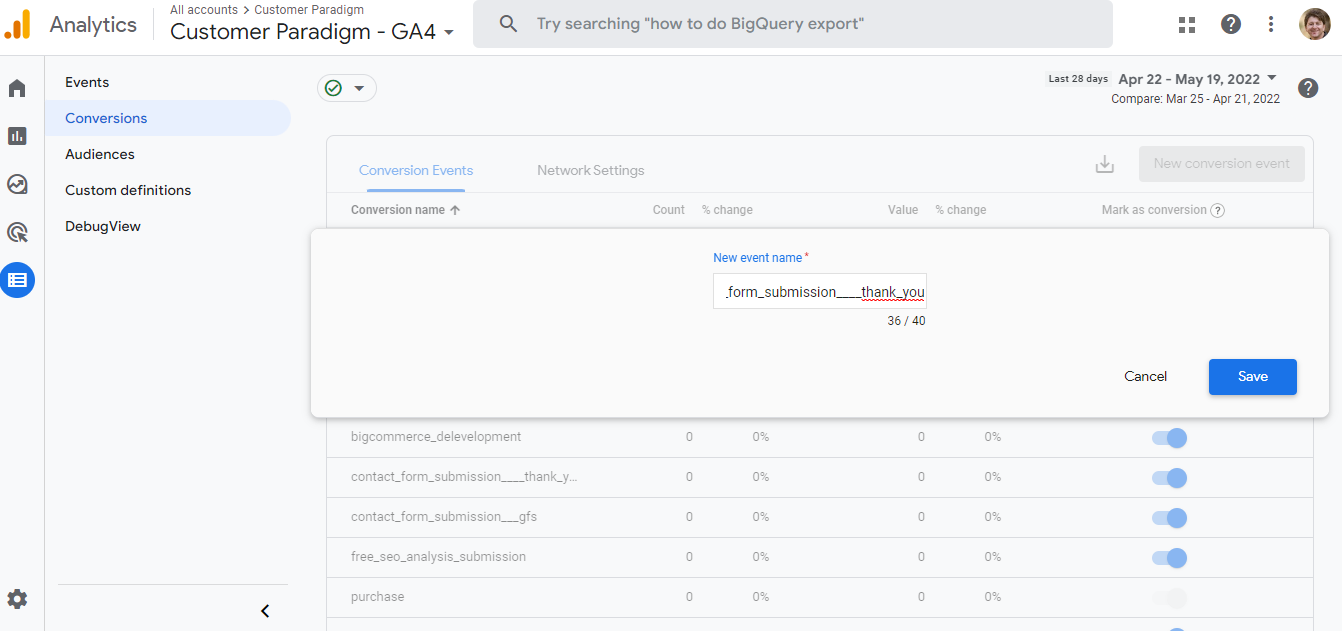Viewport: 1342px width, 631px height.
Task: Expand the green checkmark status dropdown
Action: pos(346,88)
